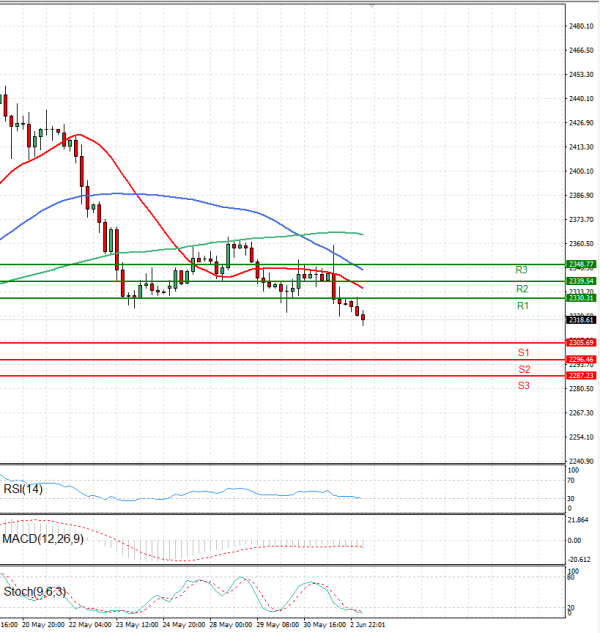
Task: Click the Stoch(9,6,3) indicator label
Action: click(34, 591)
